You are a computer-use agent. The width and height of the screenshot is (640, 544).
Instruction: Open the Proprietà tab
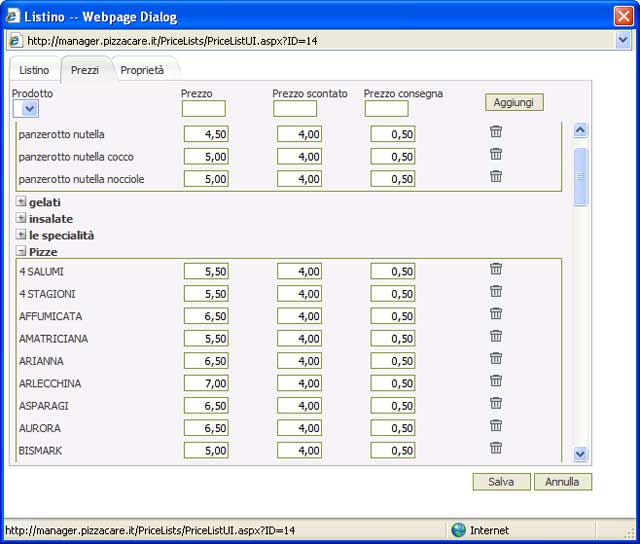[142, 70]
